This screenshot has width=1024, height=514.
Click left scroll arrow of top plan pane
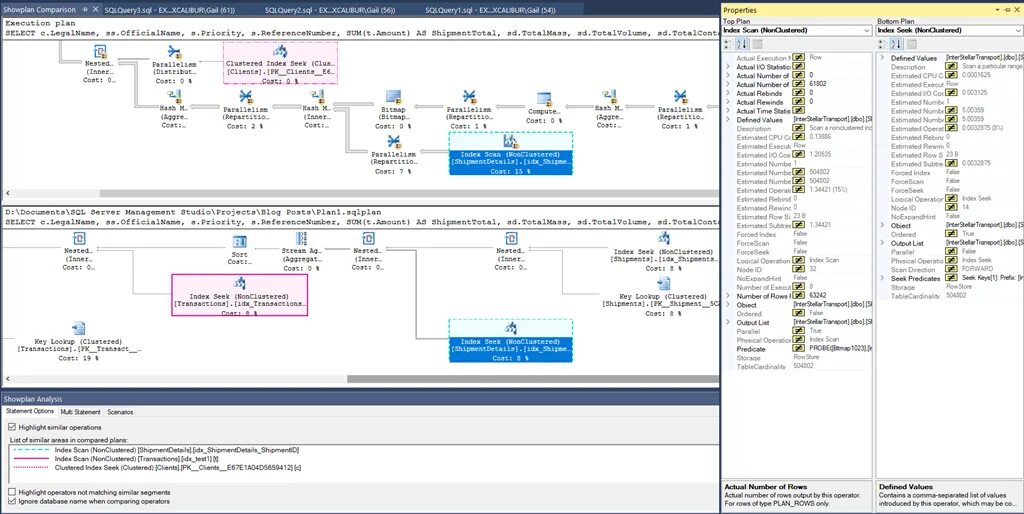click(7, 193)
